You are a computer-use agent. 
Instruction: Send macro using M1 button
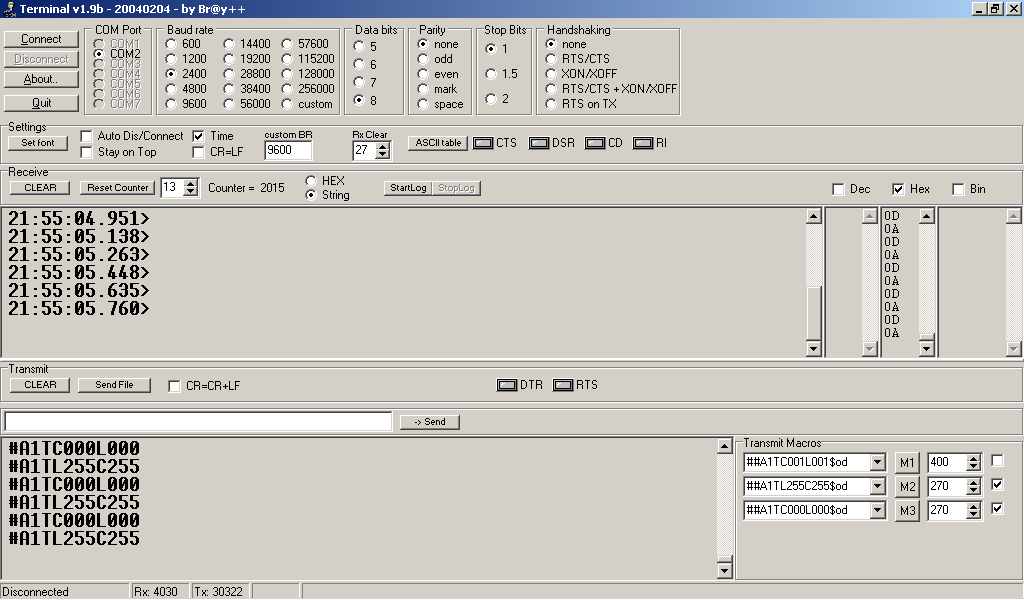(x=906, y=462)
